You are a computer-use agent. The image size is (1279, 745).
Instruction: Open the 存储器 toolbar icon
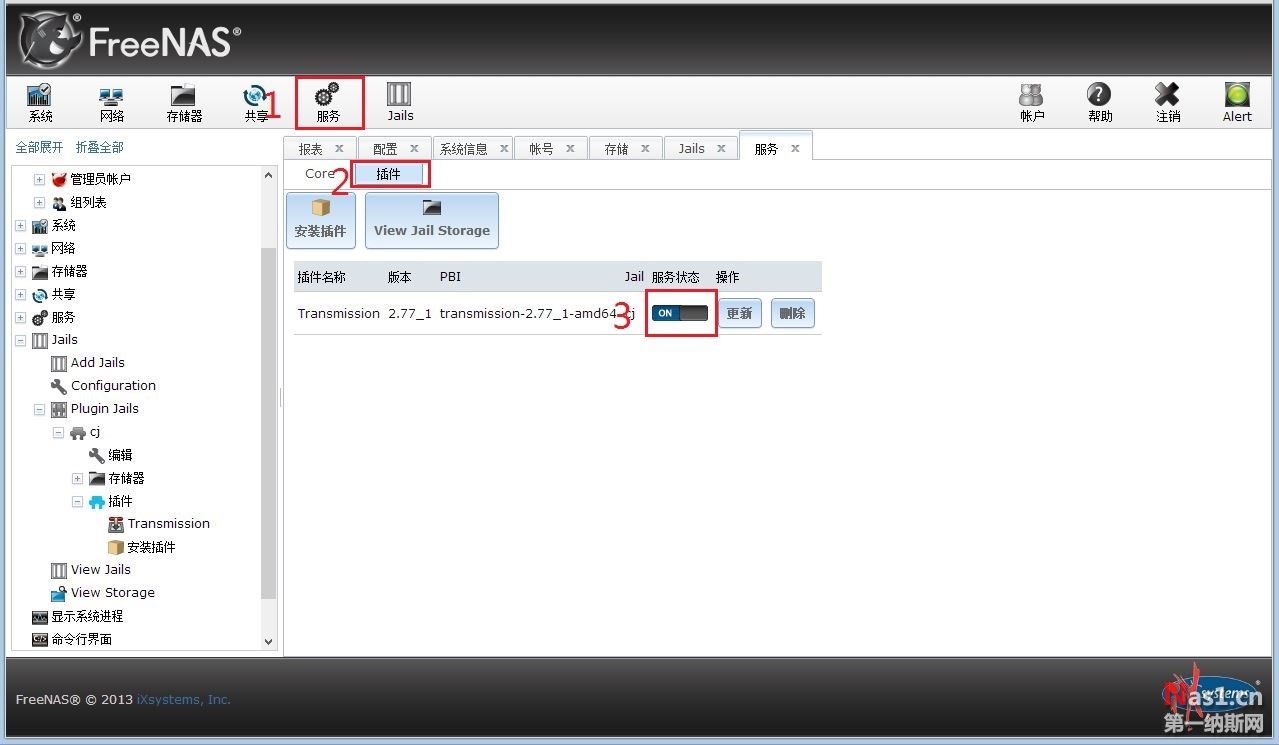184,102
